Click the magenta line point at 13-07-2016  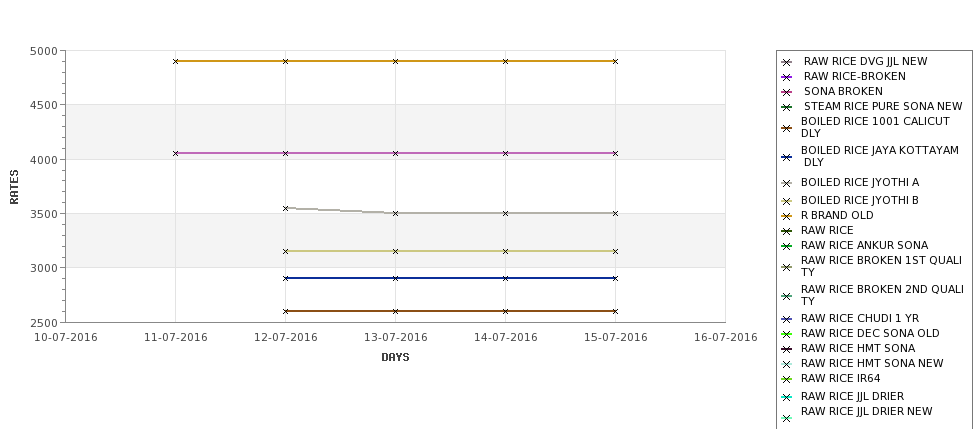pos(395,153)
